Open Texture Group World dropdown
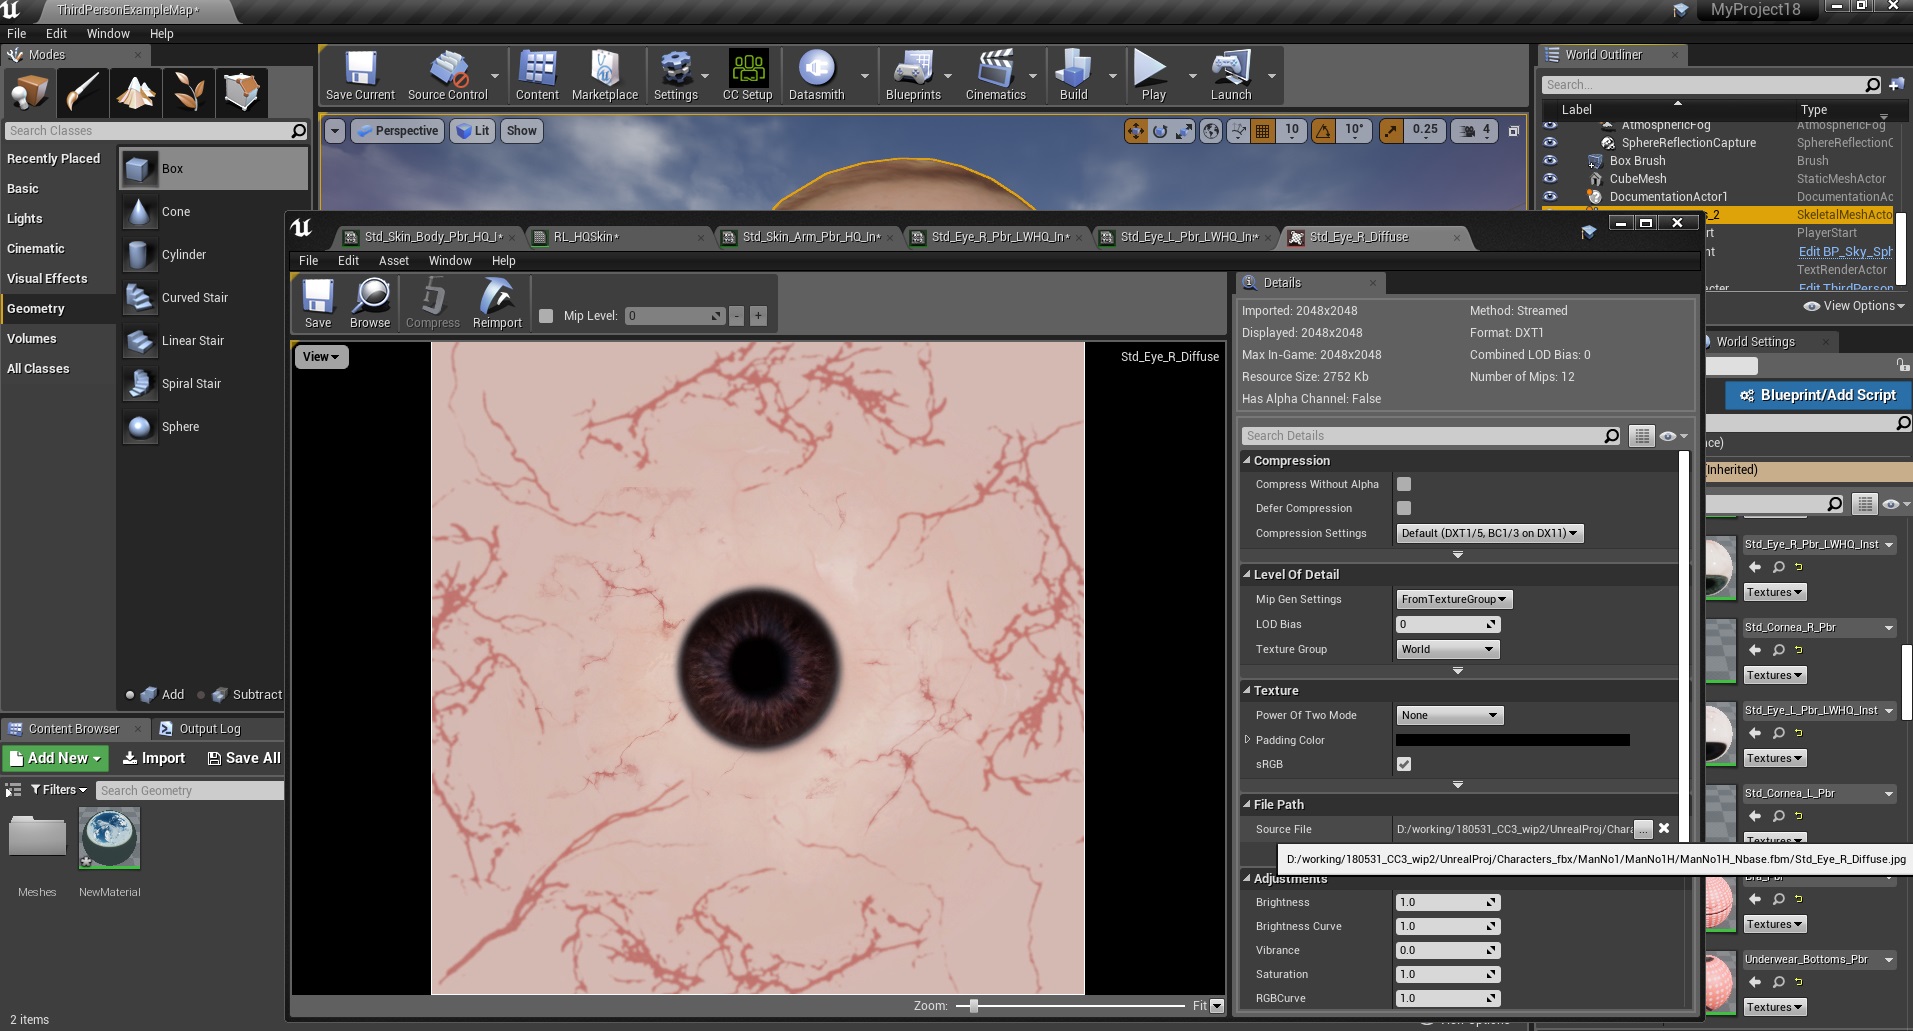The height and width of the screenshot is (1031, 1913). 1448,649
